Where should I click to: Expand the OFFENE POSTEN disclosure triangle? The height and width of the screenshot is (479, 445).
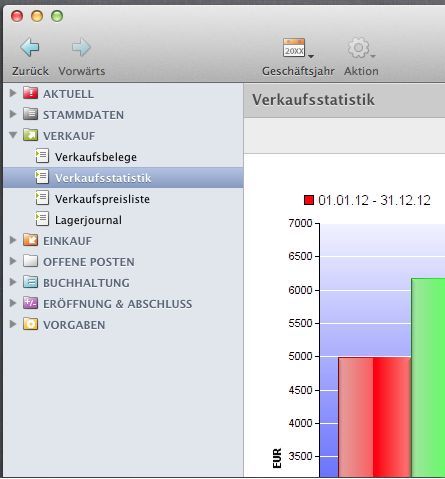tap(13, 261)
